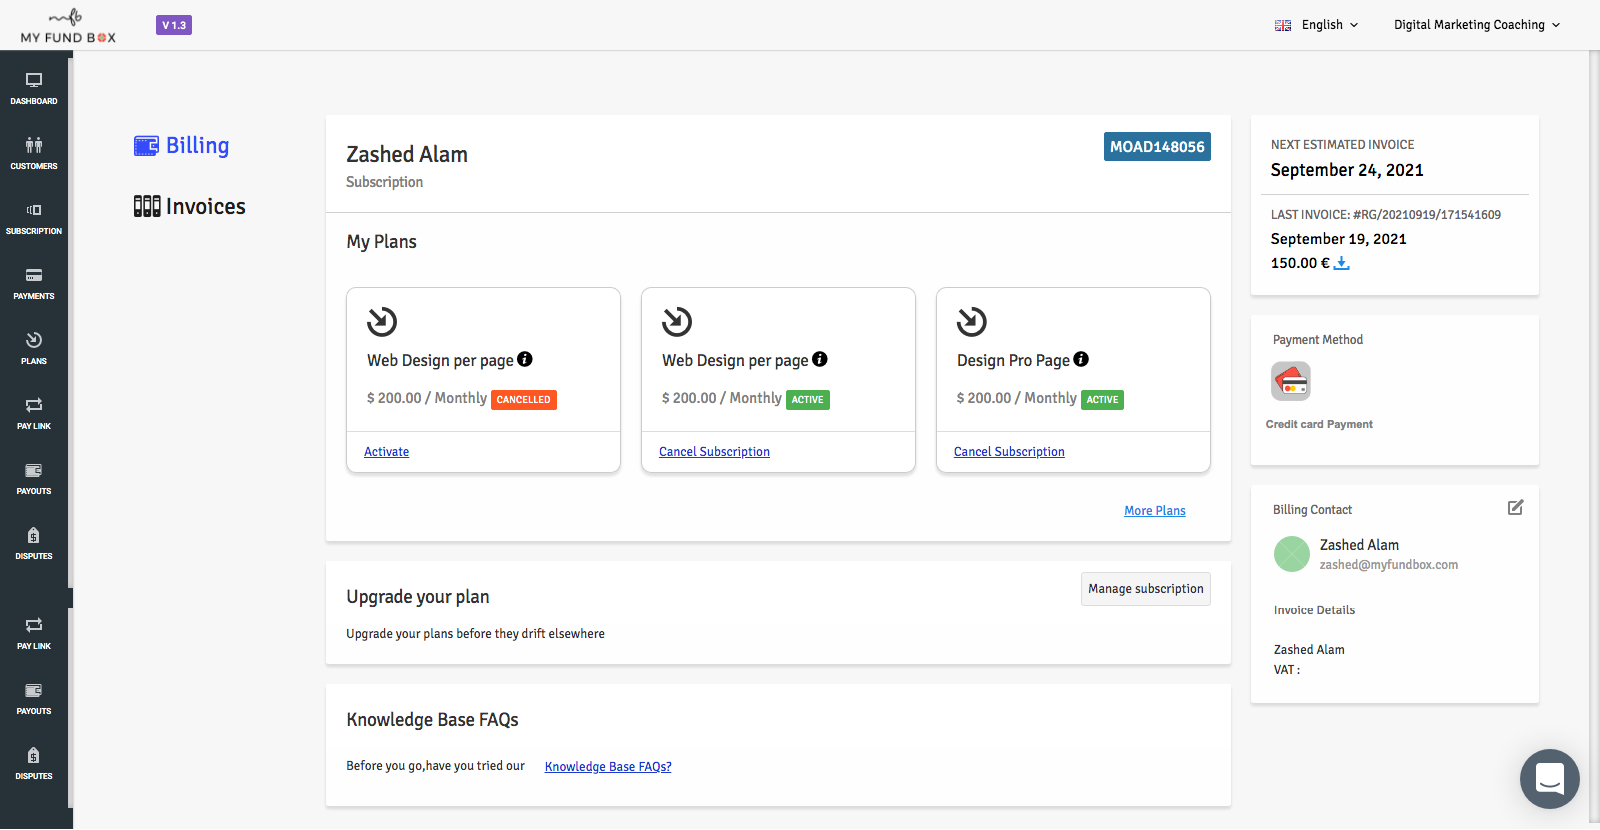Image resolution: width=1600 pixels, height=830 pixels.
Task: Open the More Plans link
Action: (x=1155, y=511)
